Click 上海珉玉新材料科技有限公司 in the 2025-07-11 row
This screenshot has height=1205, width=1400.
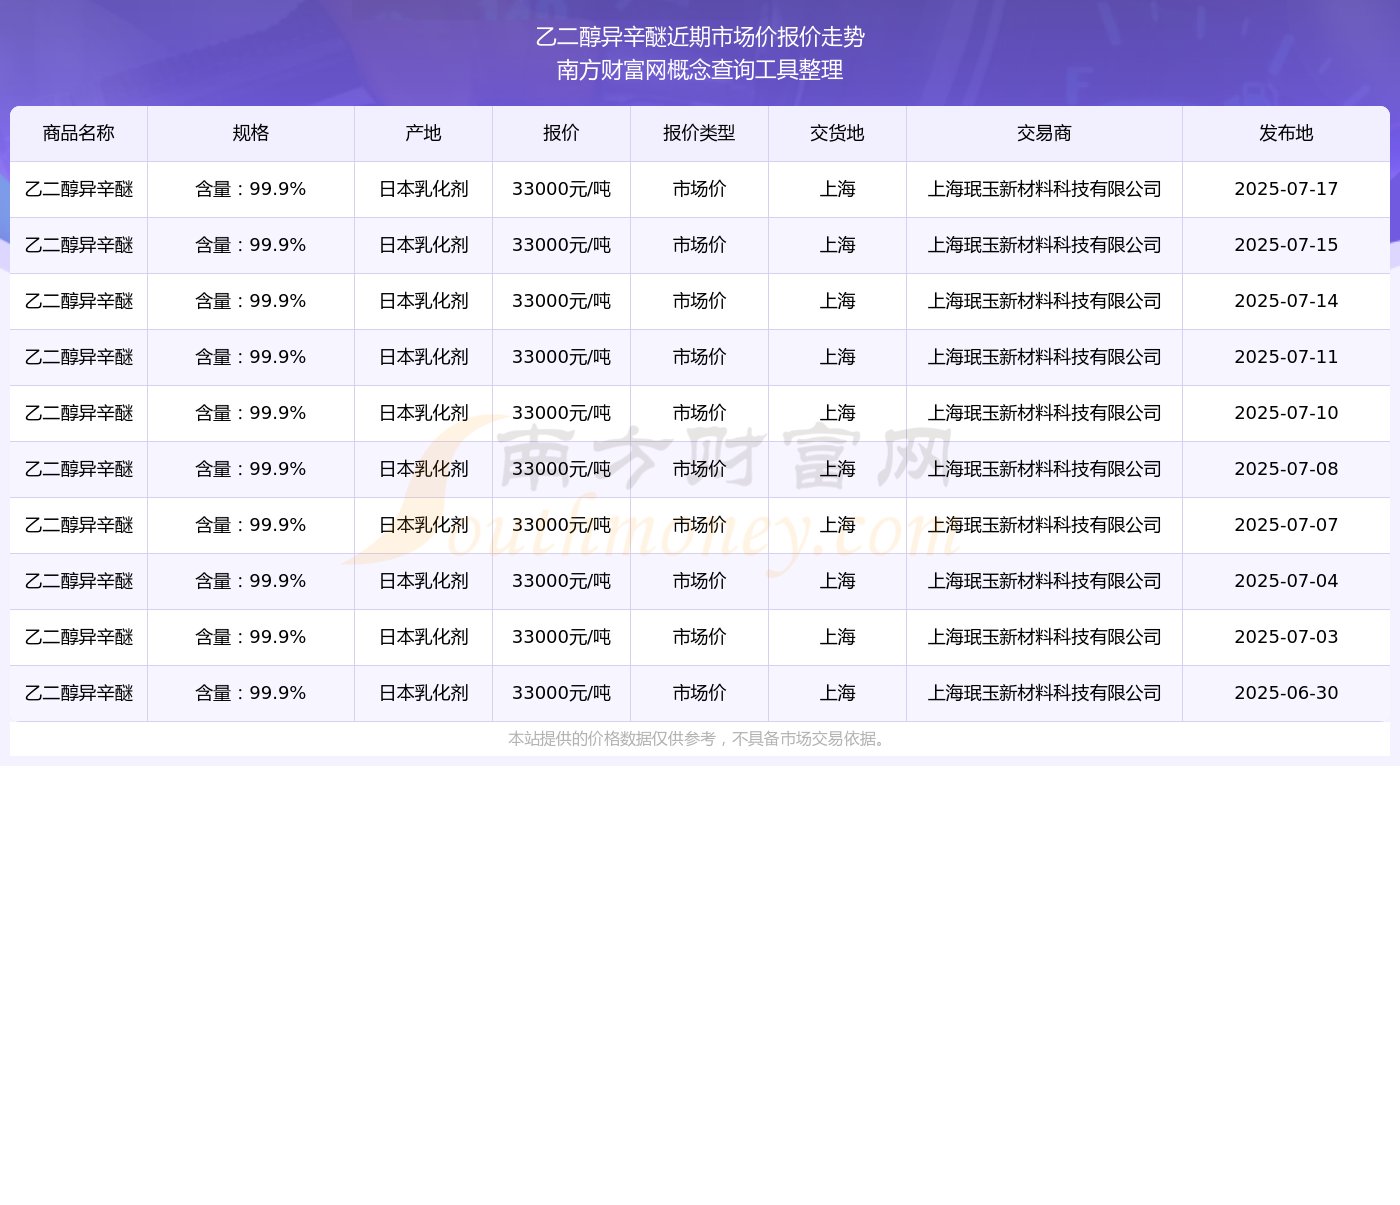pos(1044,357)
